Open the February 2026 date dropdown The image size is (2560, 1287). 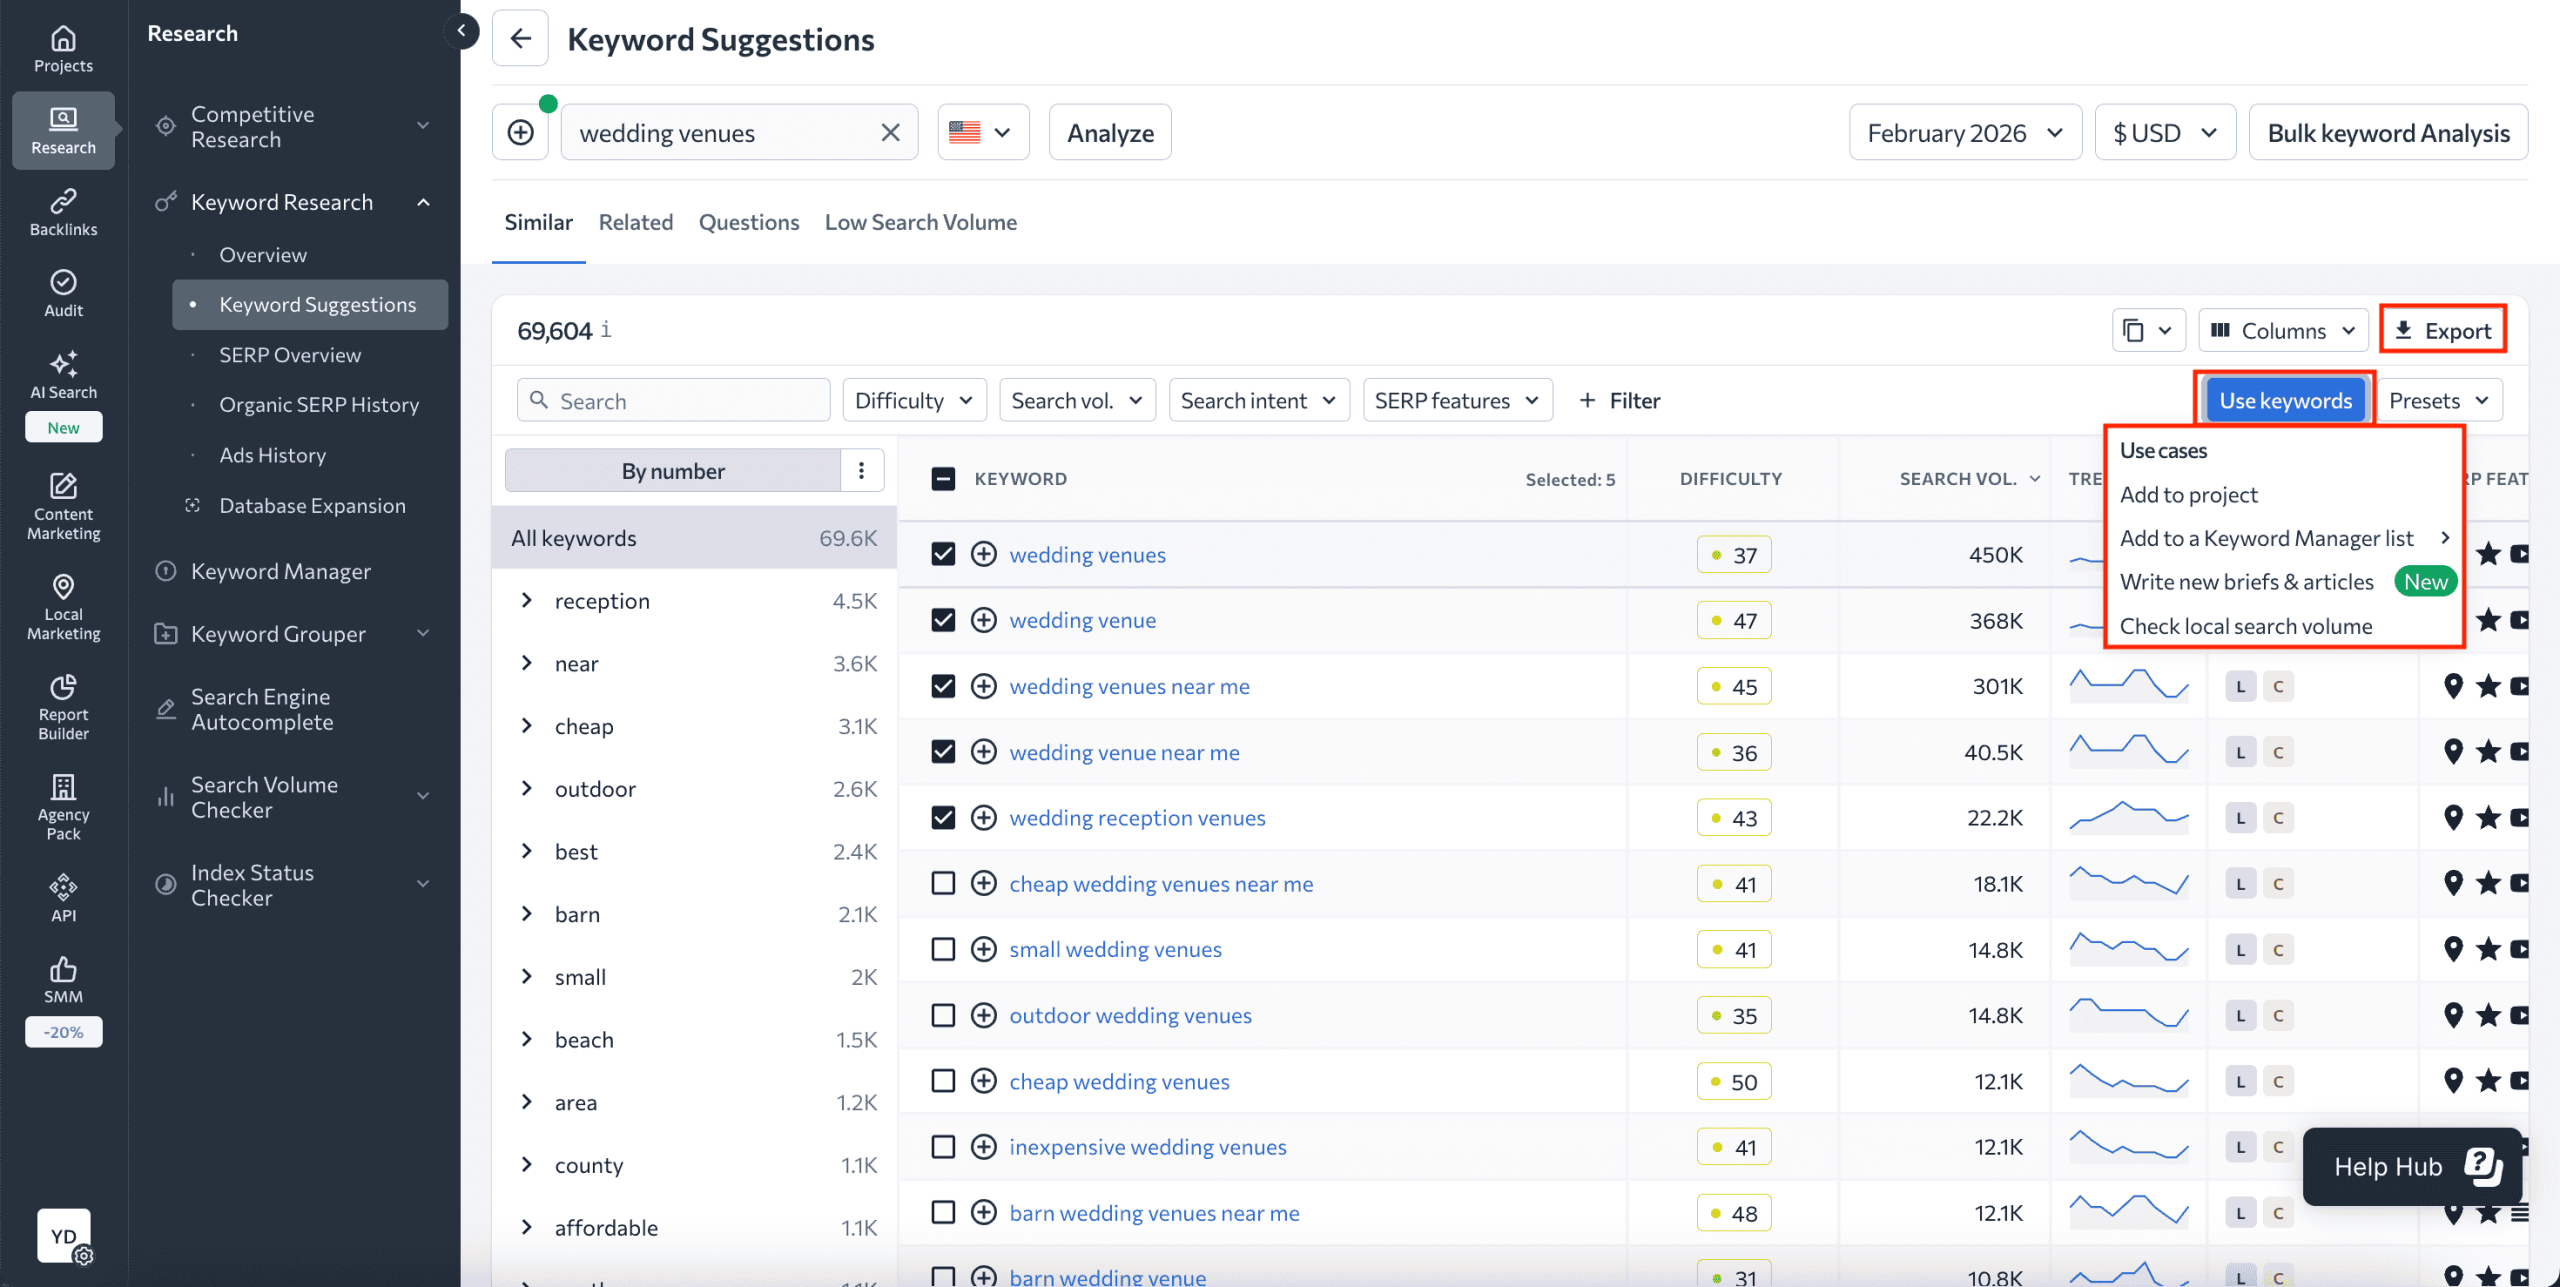point(1963,131)
